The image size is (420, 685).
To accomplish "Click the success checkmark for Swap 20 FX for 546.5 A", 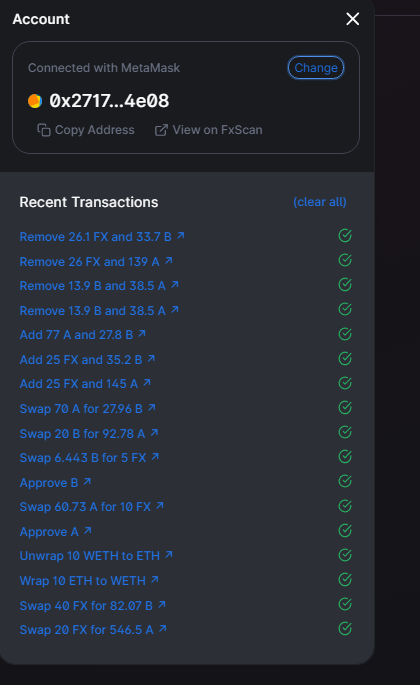I will click(345, 629).
